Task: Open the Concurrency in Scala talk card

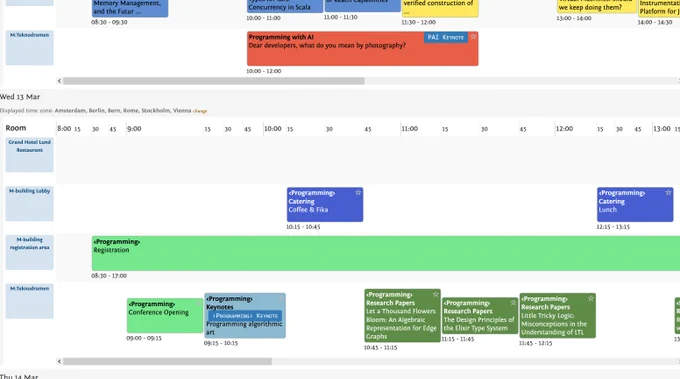Action: coord(285,6)
